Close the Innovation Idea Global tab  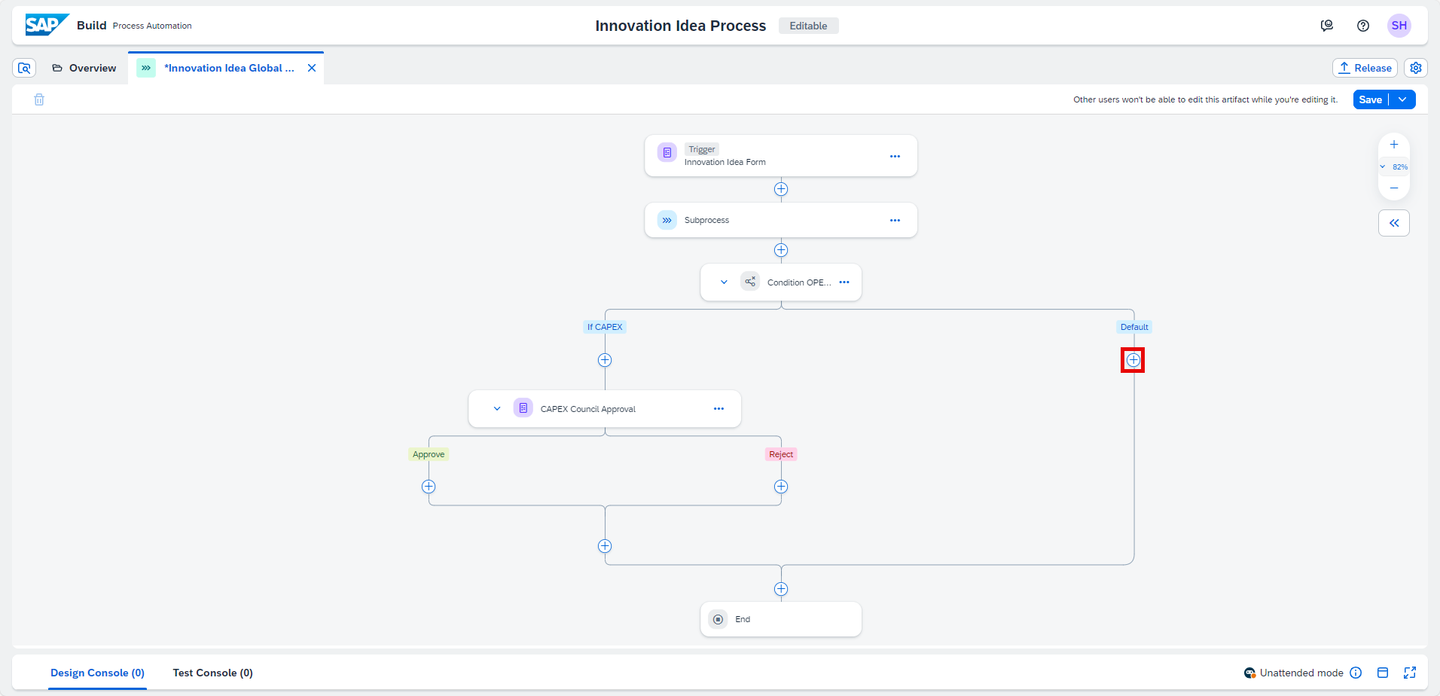311,68
